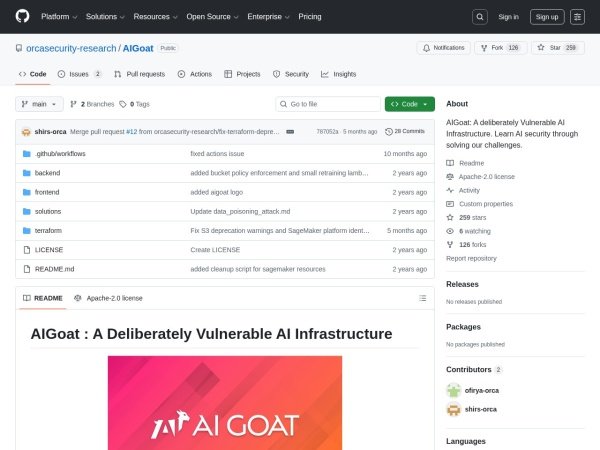Switch to the Insights tab
The image size is (600, 450).
pos(339,74)
